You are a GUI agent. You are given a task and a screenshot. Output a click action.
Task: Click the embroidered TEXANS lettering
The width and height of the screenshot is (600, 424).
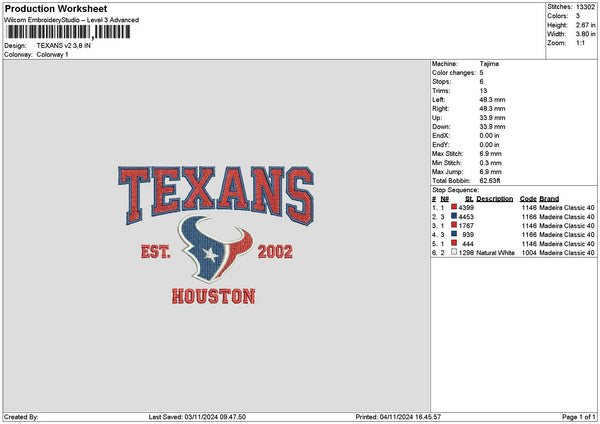click(216, 194)
